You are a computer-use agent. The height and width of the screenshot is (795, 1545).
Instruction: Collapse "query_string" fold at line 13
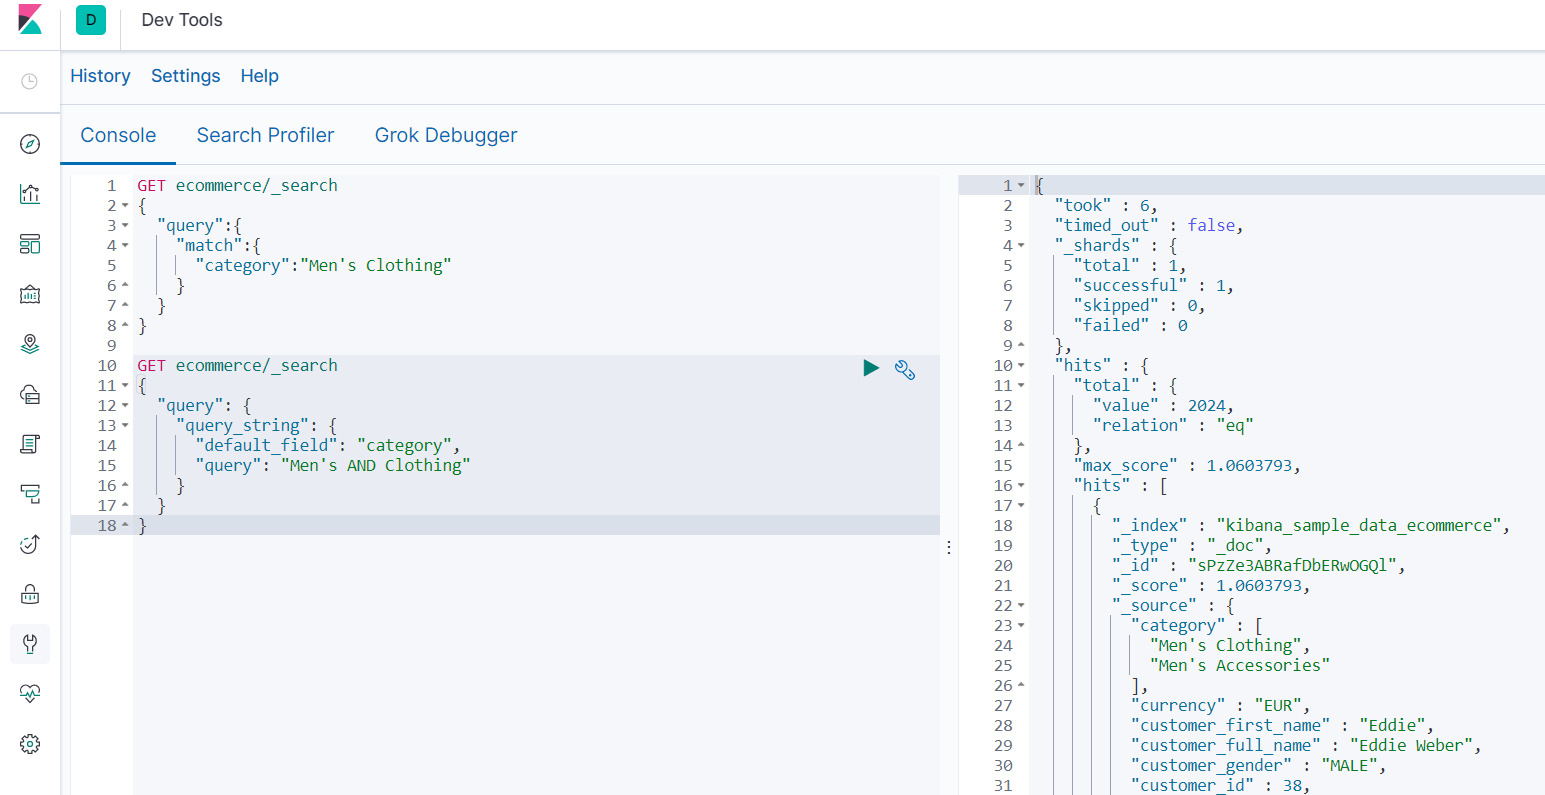point(125,426)
